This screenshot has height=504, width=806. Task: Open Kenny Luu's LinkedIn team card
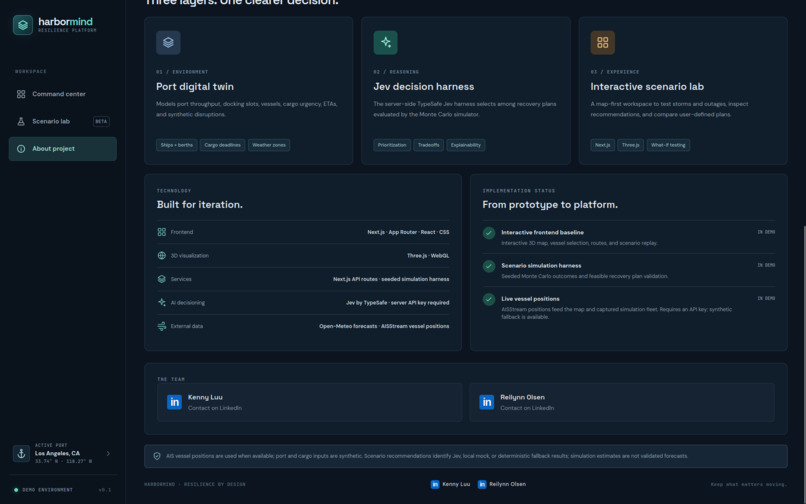(x=309, y=402)
